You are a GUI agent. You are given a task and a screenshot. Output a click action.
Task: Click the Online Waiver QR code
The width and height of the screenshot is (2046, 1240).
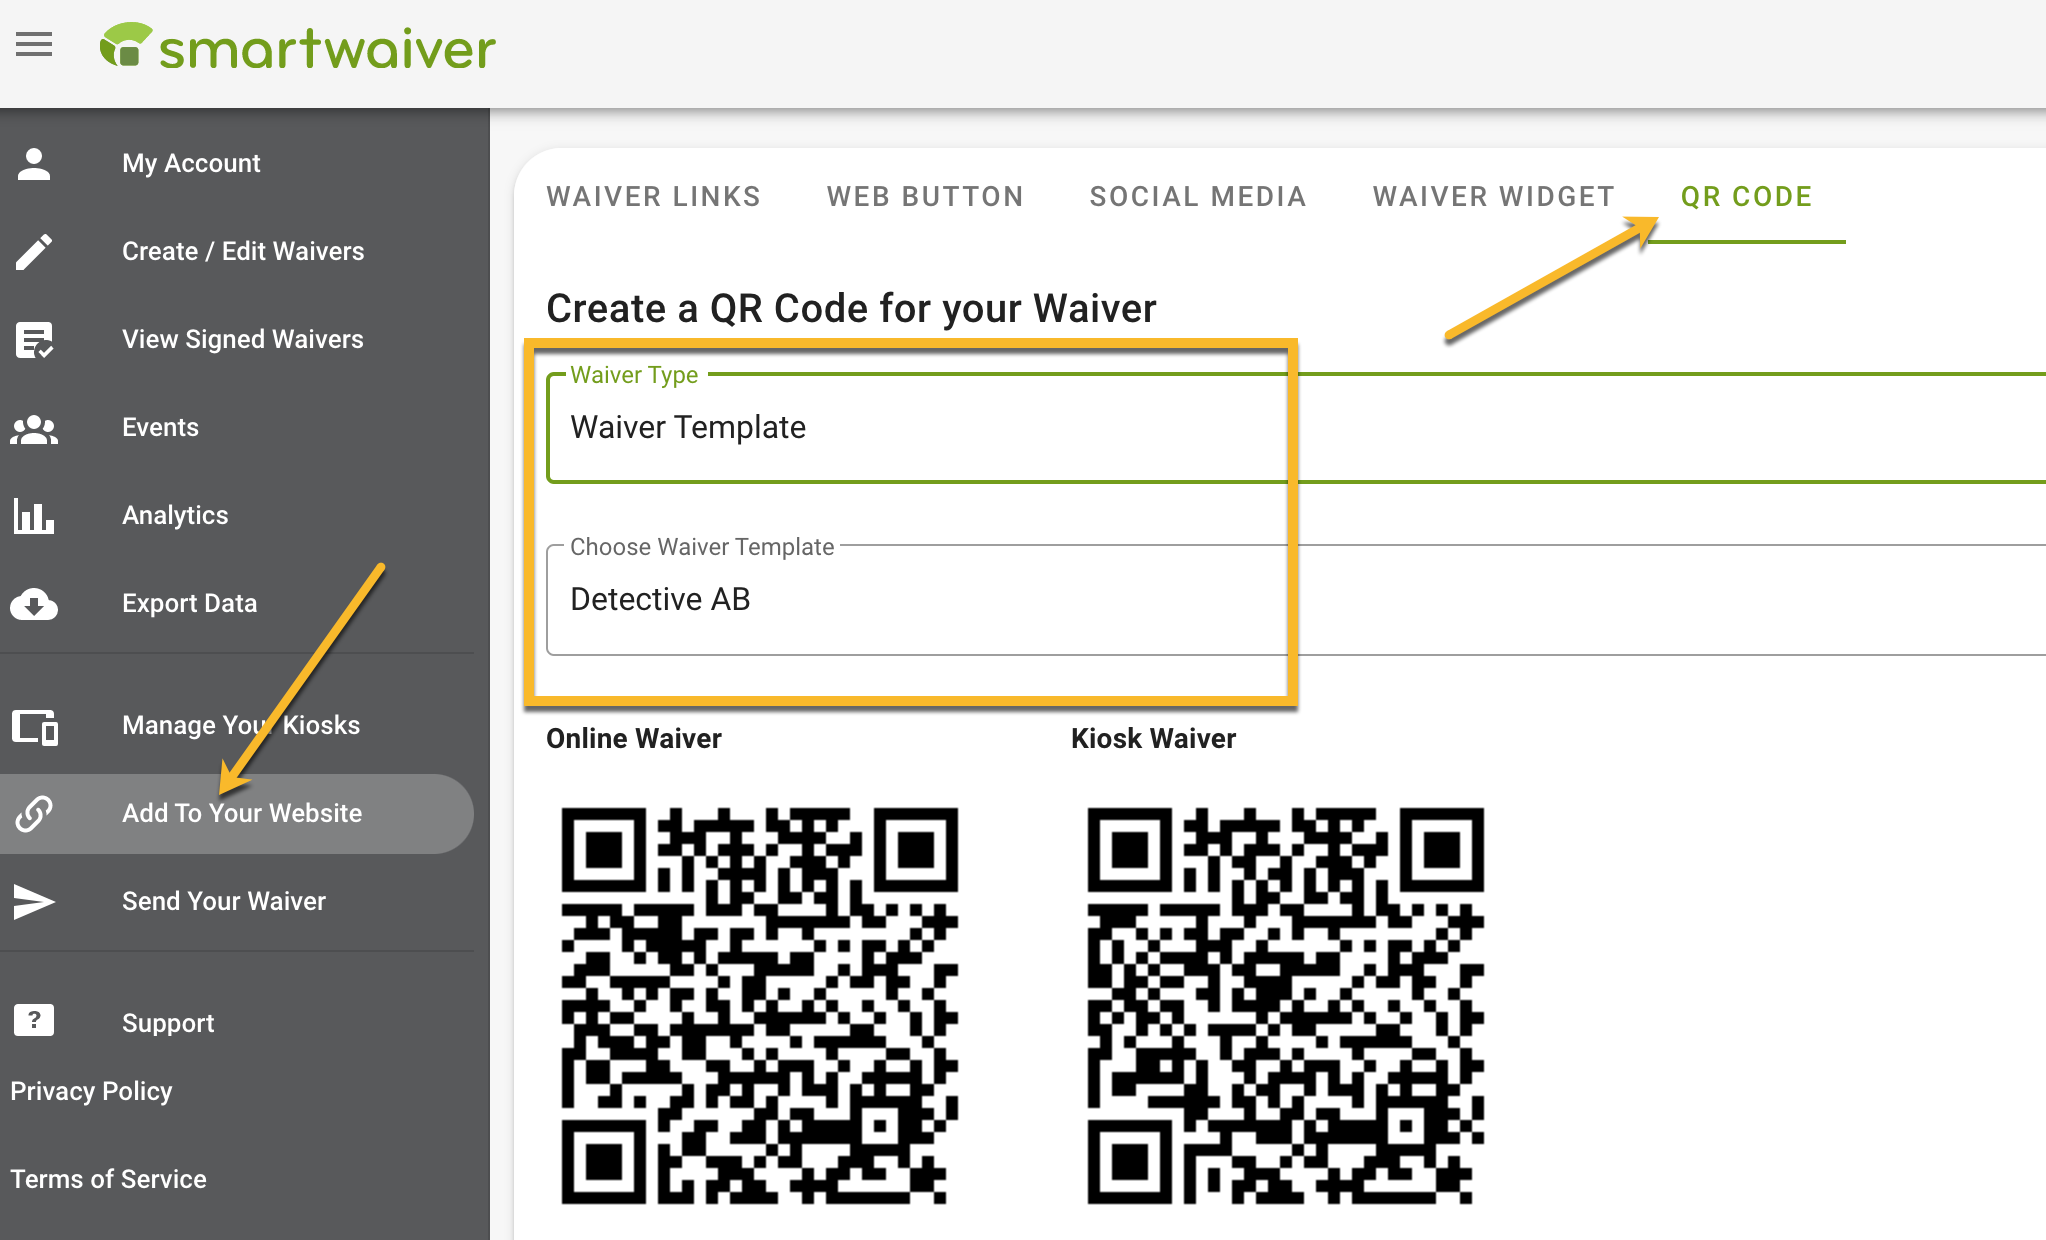tap(759, 1005)
